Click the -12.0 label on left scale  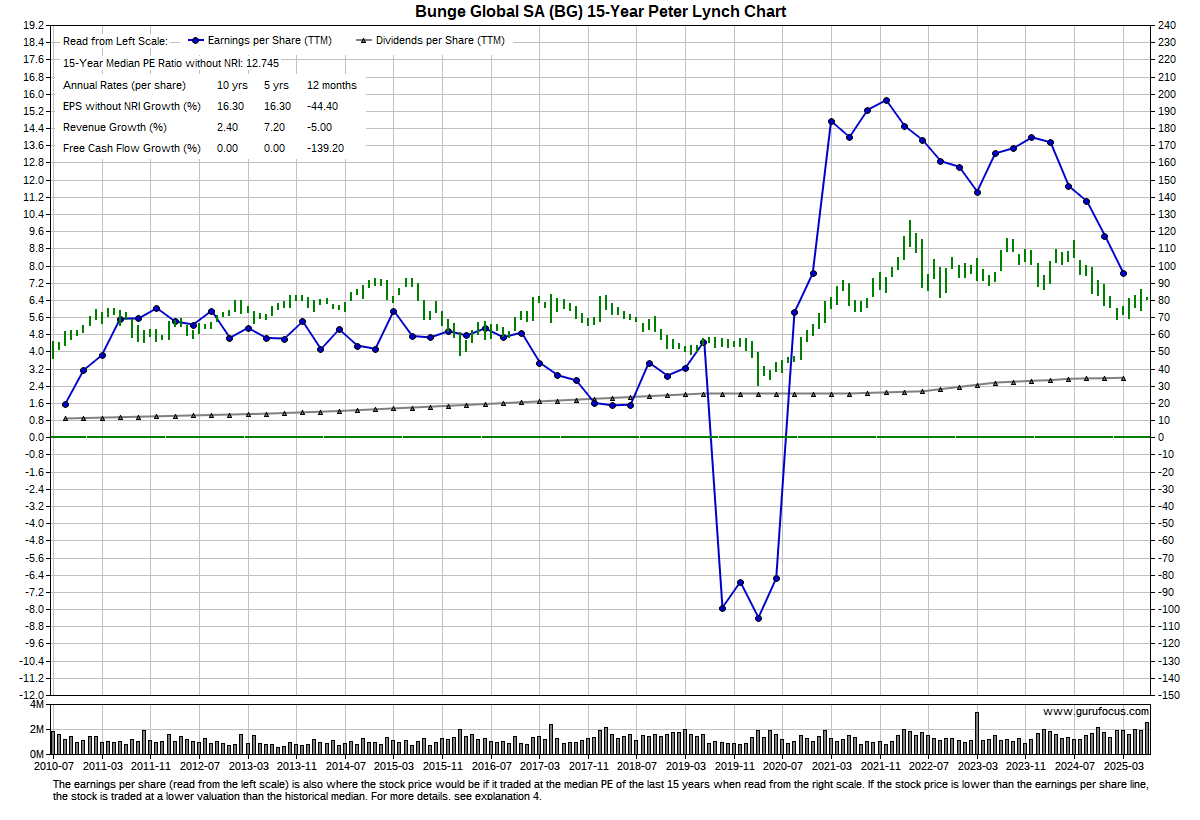[33, 694]
